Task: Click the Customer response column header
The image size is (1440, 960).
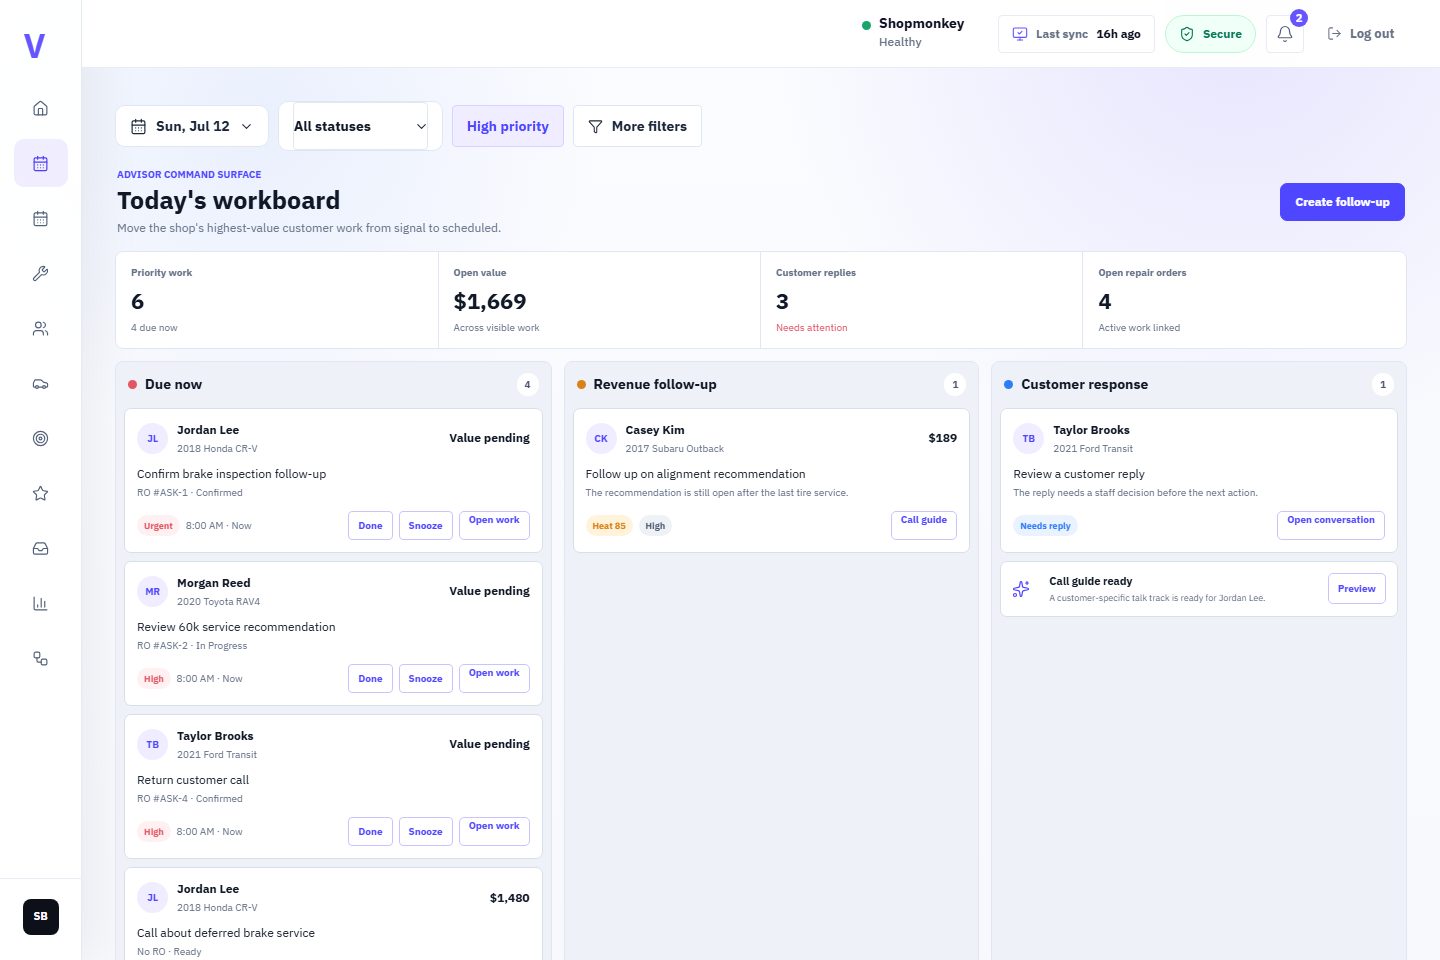Action: tap(1199, 384)
